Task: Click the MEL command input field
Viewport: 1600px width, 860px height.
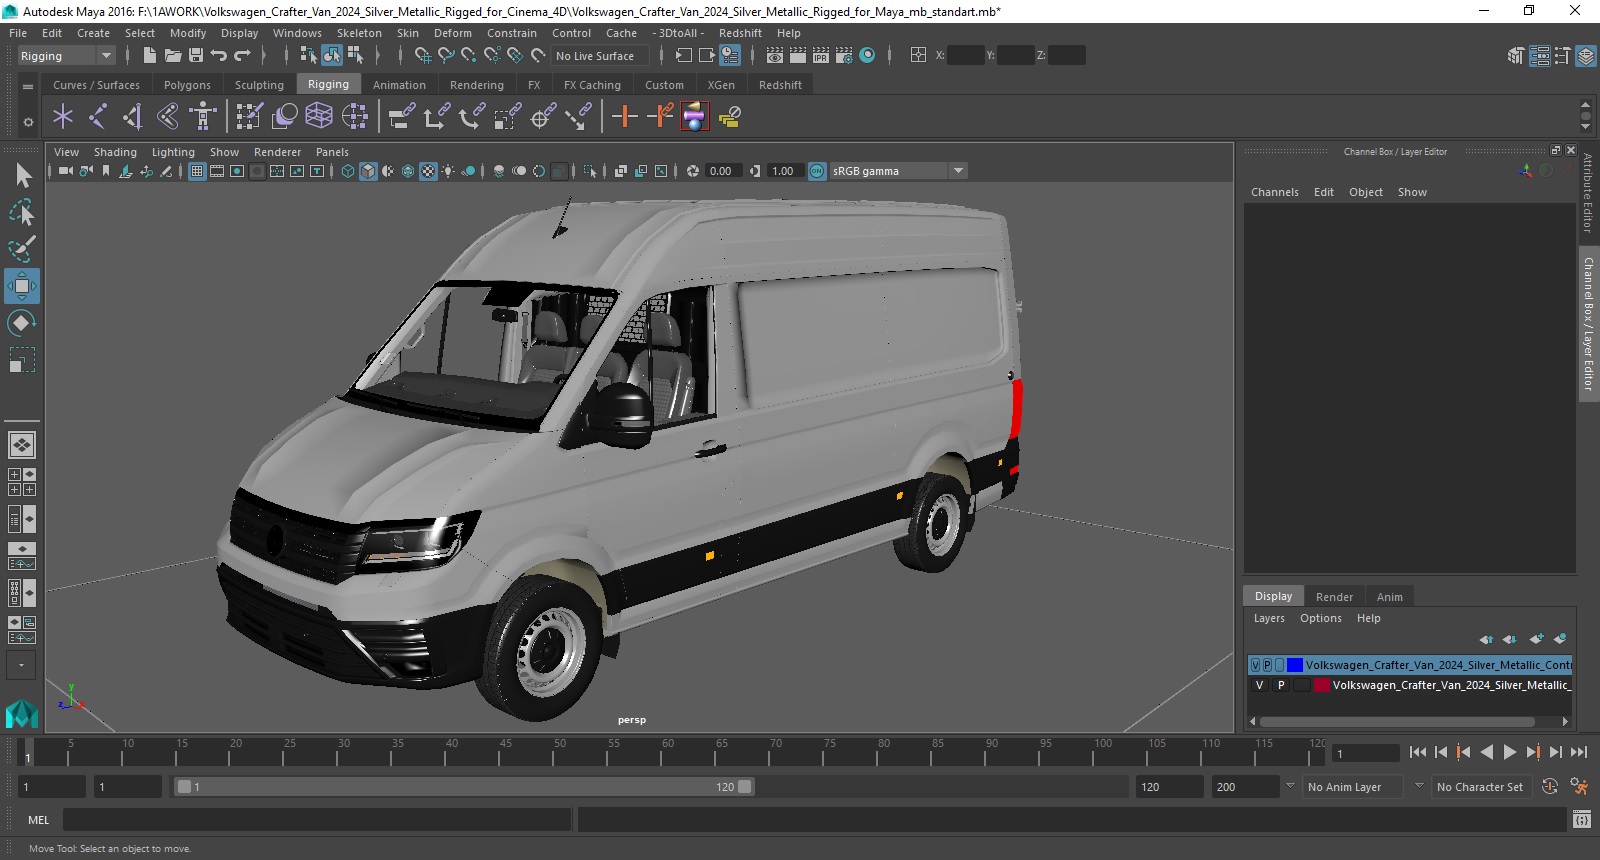Action: coord(317,820)
